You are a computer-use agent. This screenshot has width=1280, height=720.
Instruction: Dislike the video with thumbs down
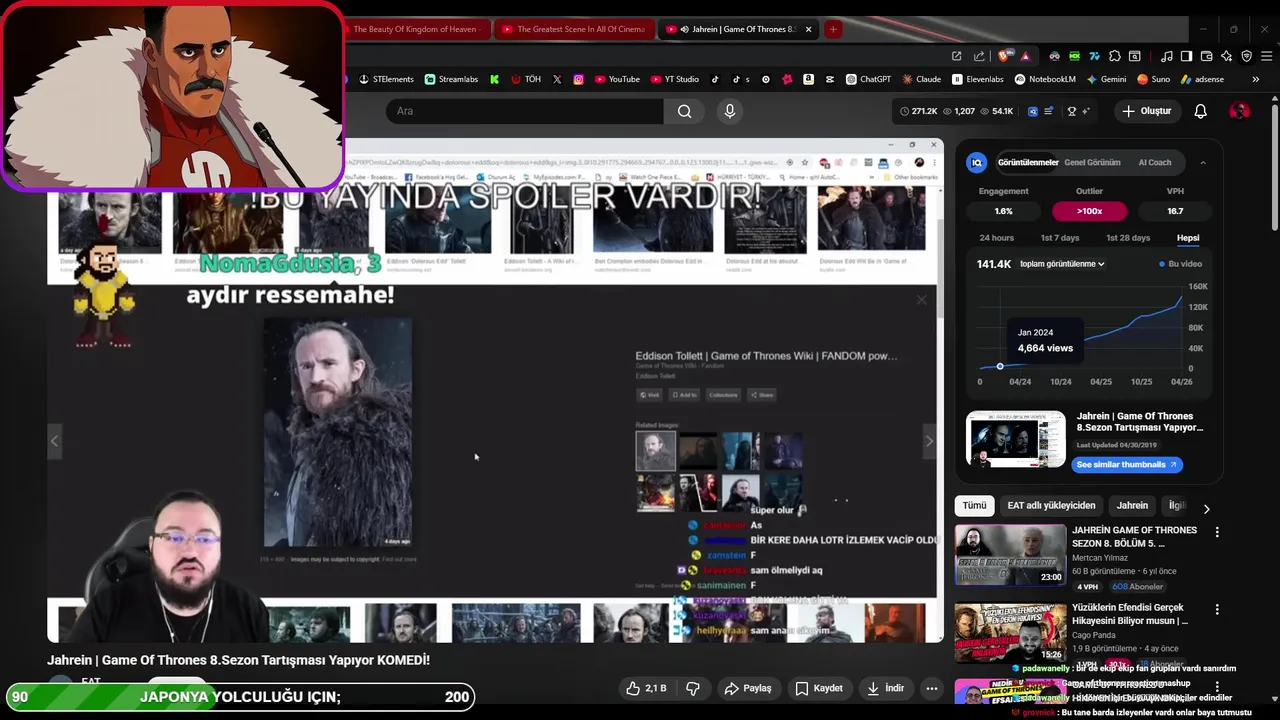click(x=693, y=688)
